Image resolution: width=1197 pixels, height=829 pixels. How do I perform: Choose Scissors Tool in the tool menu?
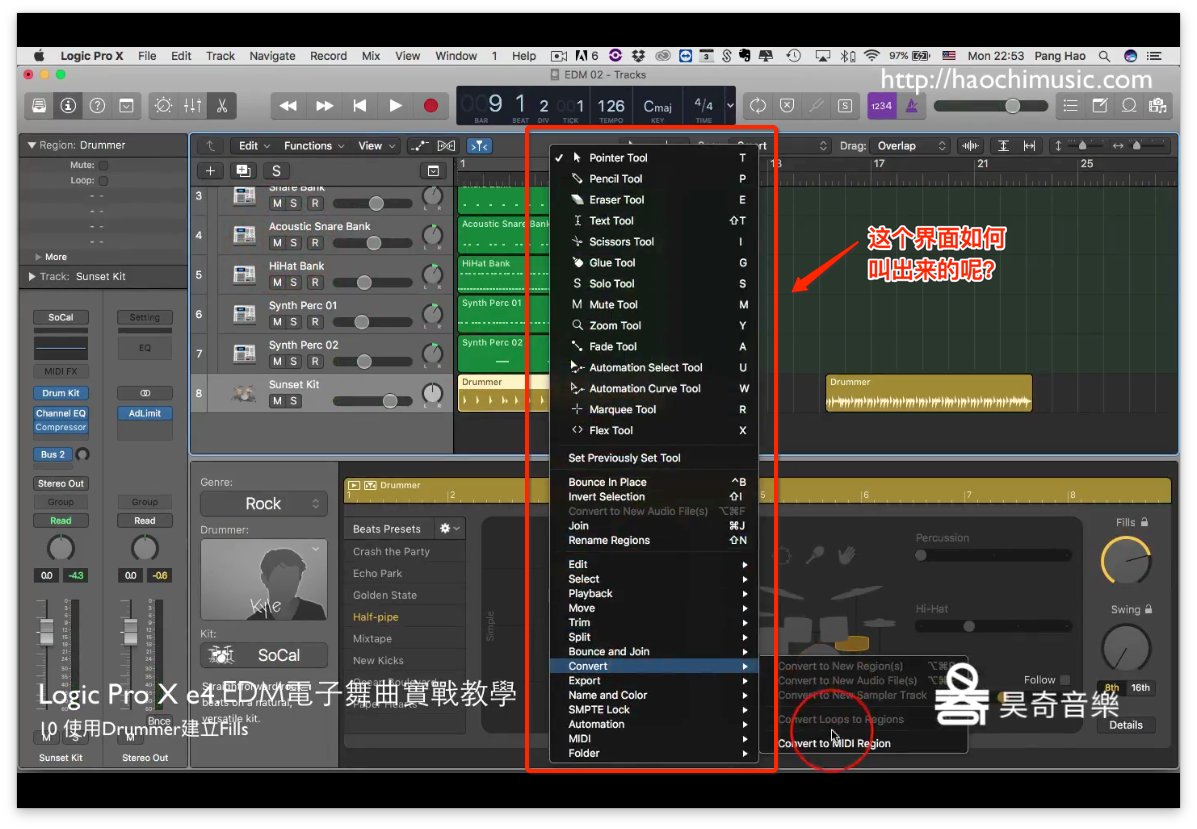[621, 242]
